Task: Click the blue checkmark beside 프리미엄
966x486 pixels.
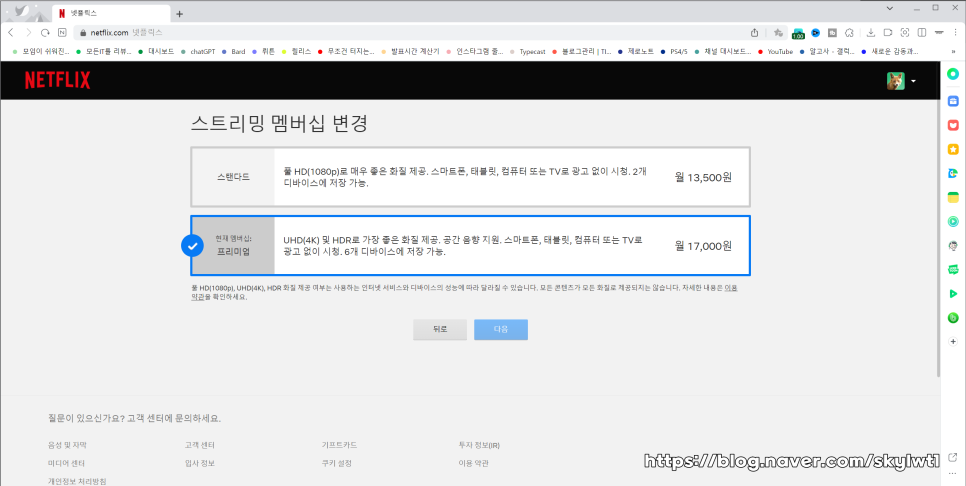Action: pos(192,246)
